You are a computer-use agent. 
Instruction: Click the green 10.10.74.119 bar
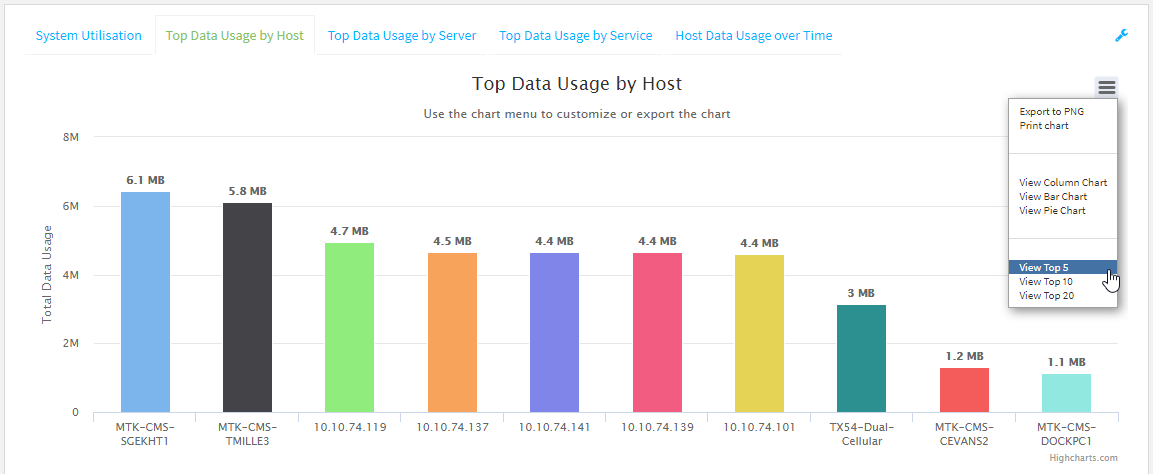350,327
